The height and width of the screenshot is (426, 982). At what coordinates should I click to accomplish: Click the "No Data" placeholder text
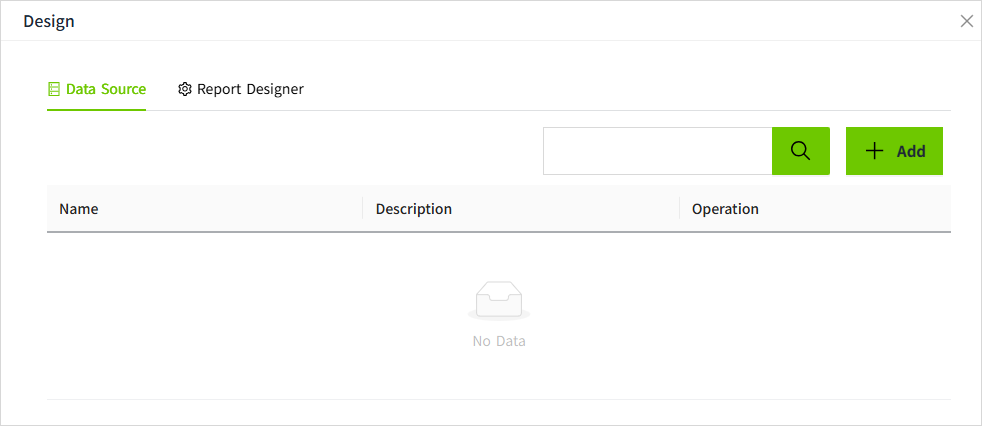pyautogui.click(x=499, y=341)
